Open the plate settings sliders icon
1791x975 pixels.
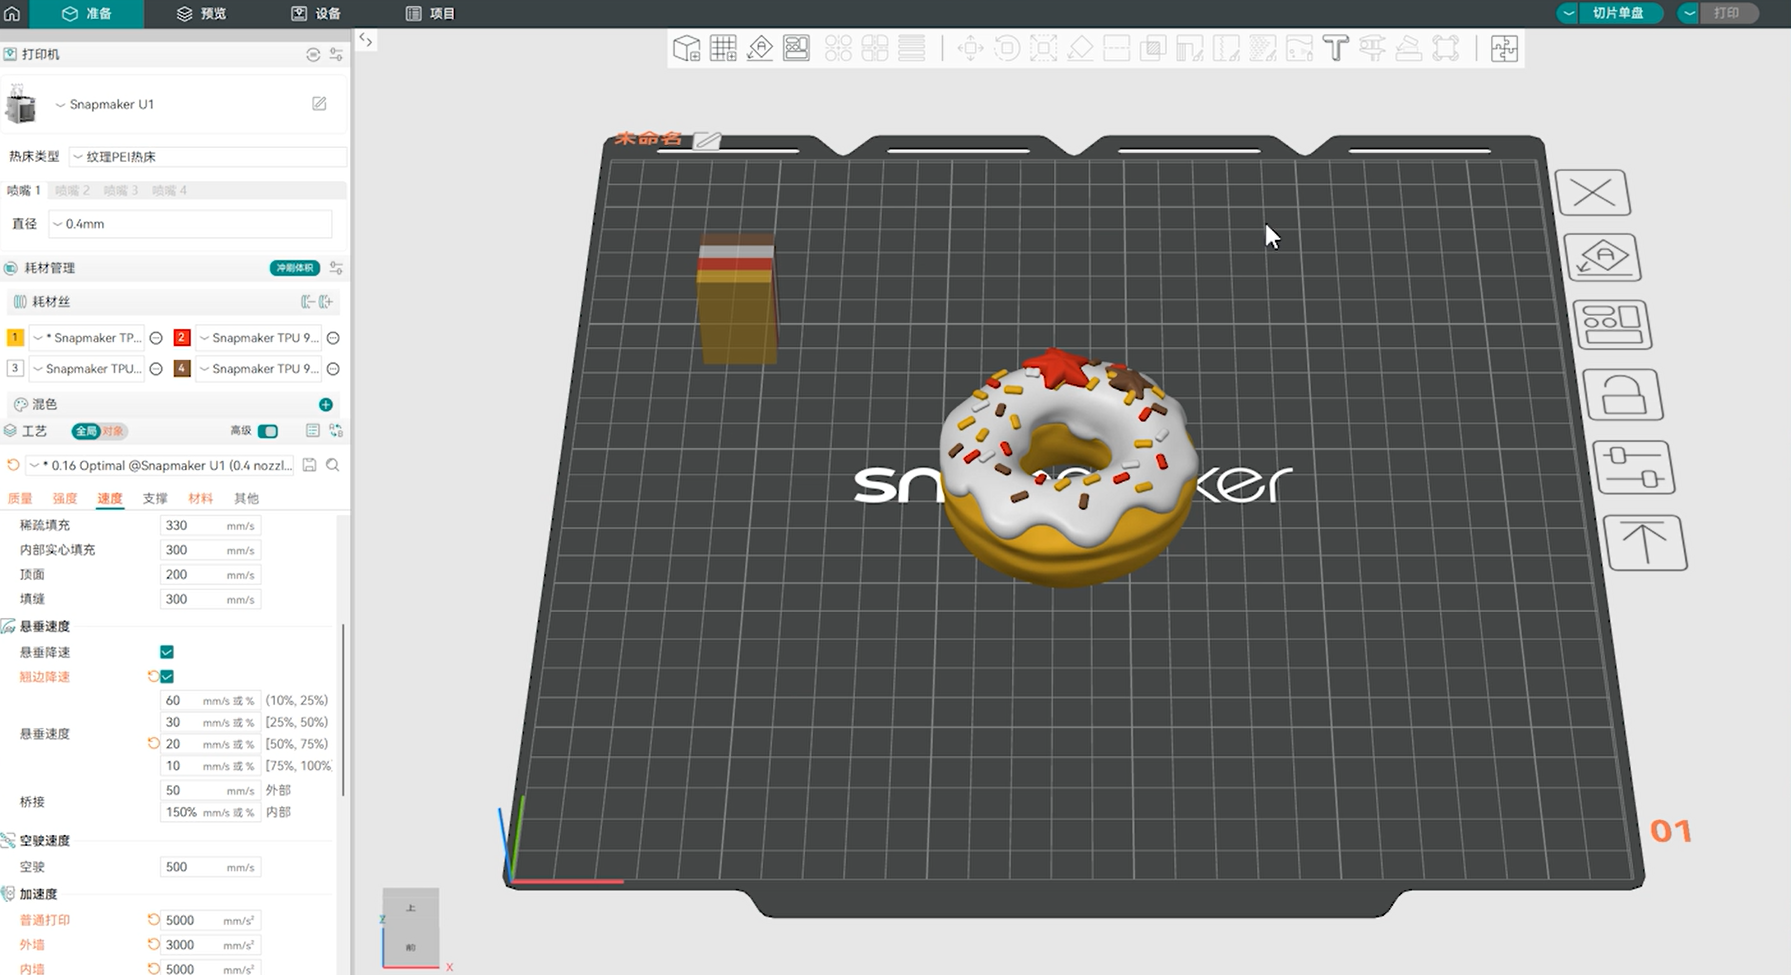tap(1634, 467)
